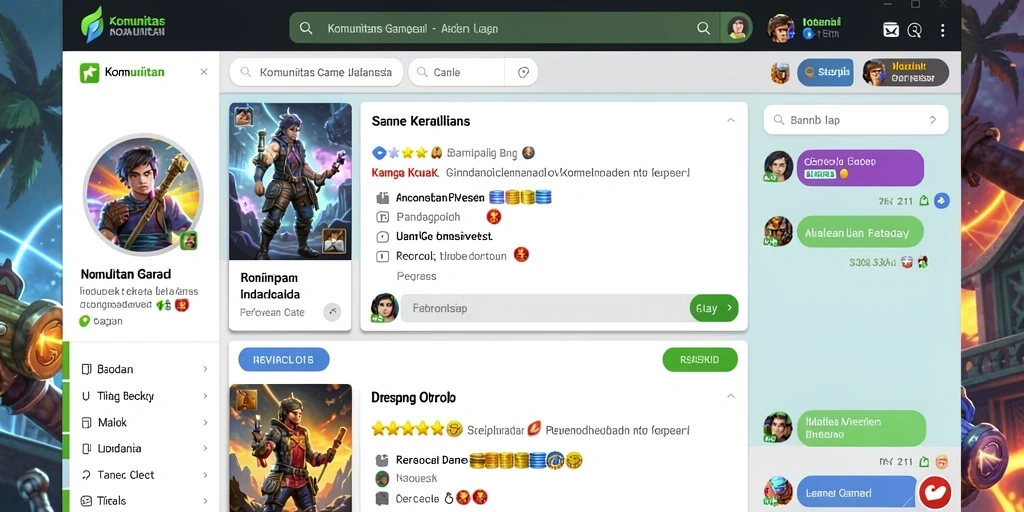
Task: Open the purple chat bubble message
Action: click(x=861, y=168)
